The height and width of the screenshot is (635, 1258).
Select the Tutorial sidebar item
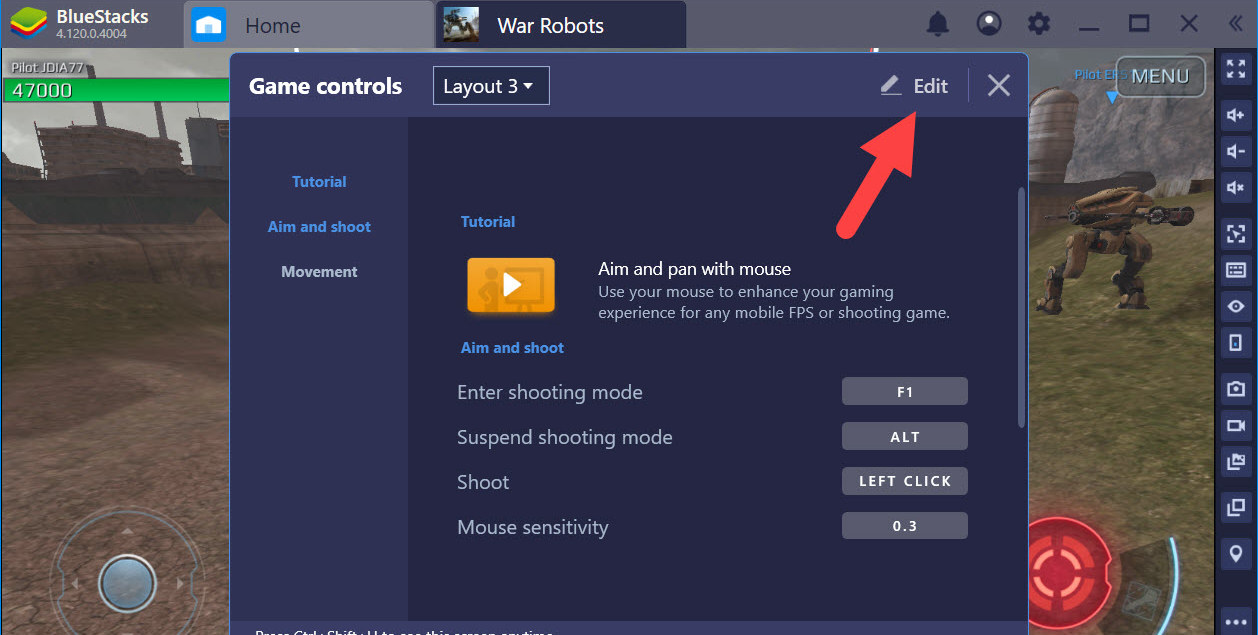click(319, 182)
